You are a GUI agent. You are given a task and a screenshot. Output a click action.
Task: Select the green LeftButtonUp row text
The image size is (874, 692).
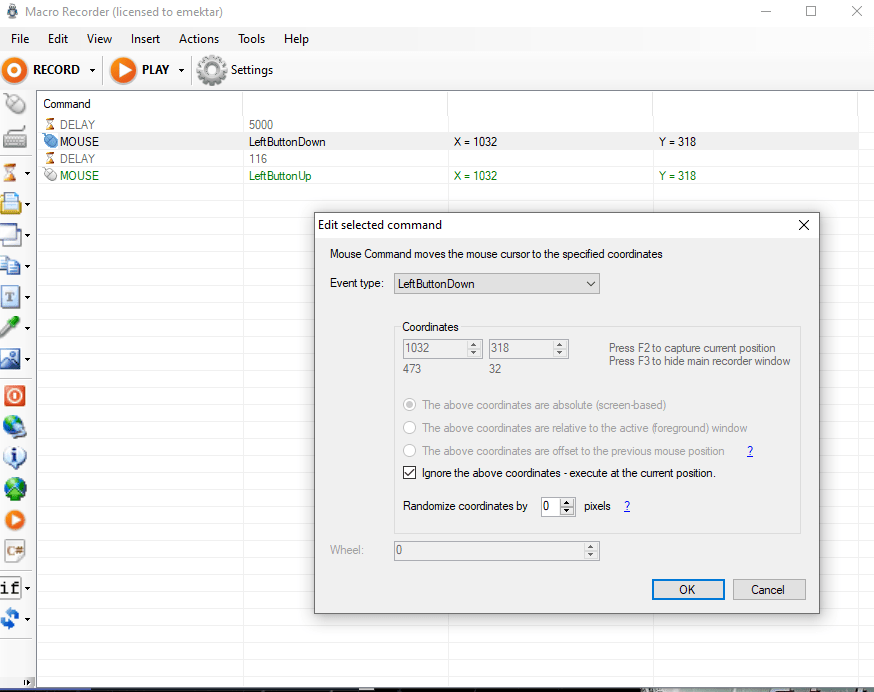click(x=280, y=176)
